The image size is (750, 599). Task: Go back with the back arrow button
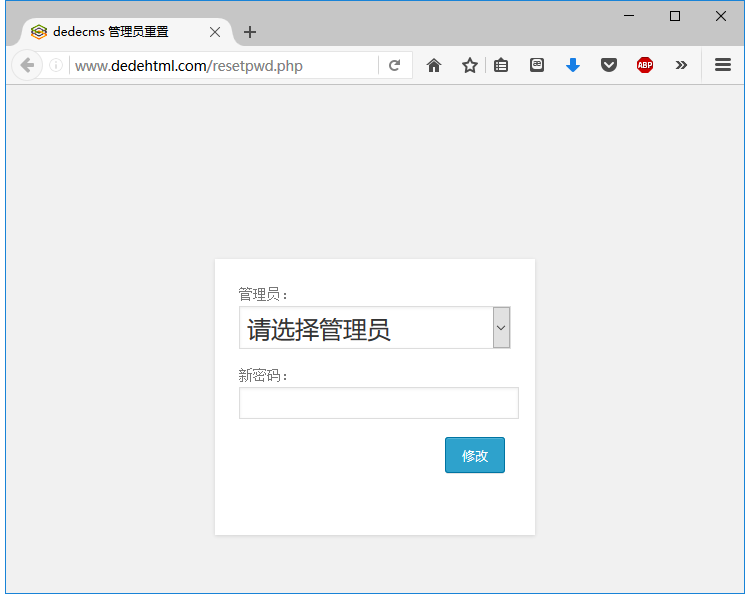(27, 66)
